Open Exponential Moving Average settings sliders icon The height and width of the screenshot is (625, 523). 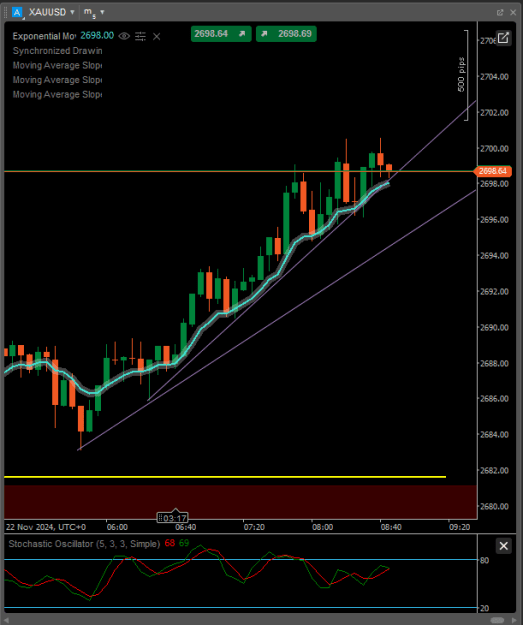coord(140,36)
